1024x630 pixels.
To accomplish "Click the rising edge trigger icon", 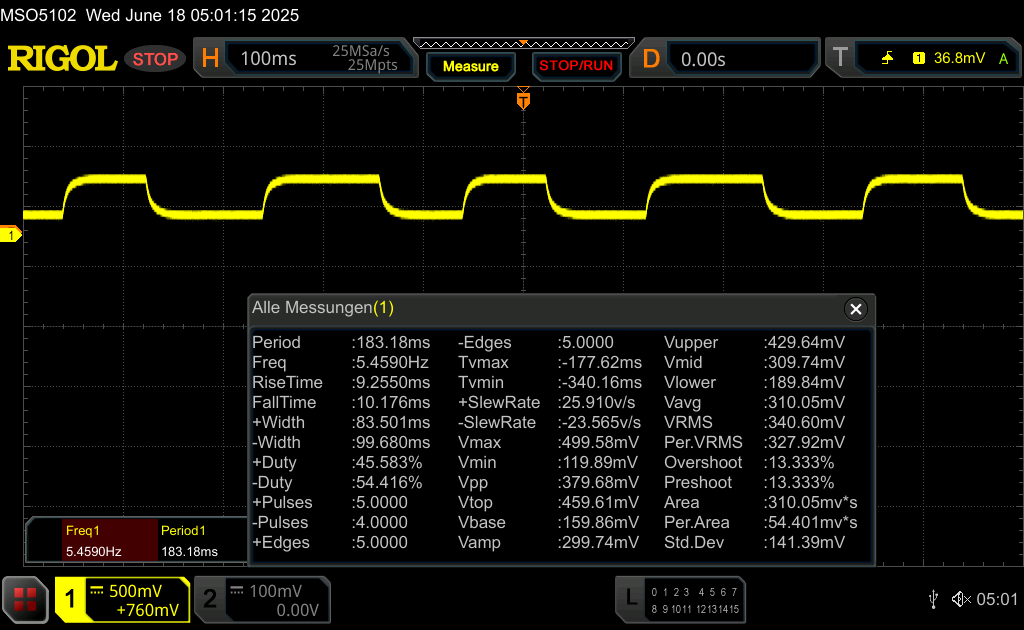I will 887,58.
